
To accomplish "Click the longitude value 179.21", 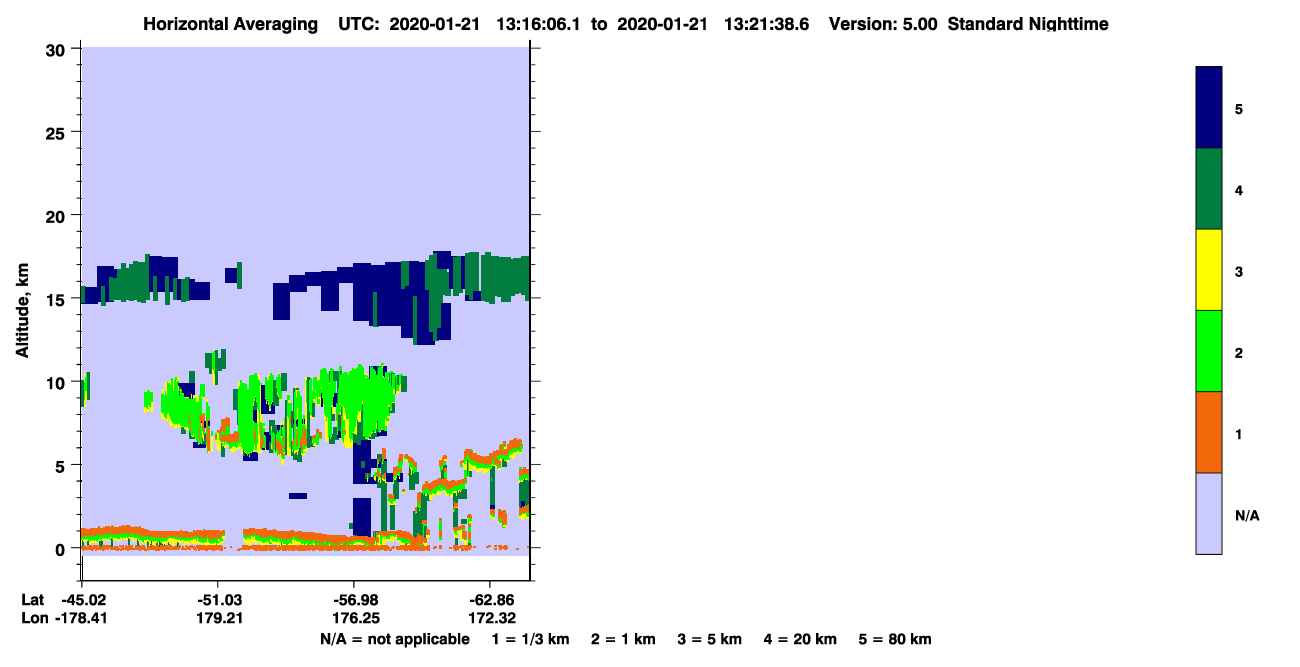I will (219, 618).
